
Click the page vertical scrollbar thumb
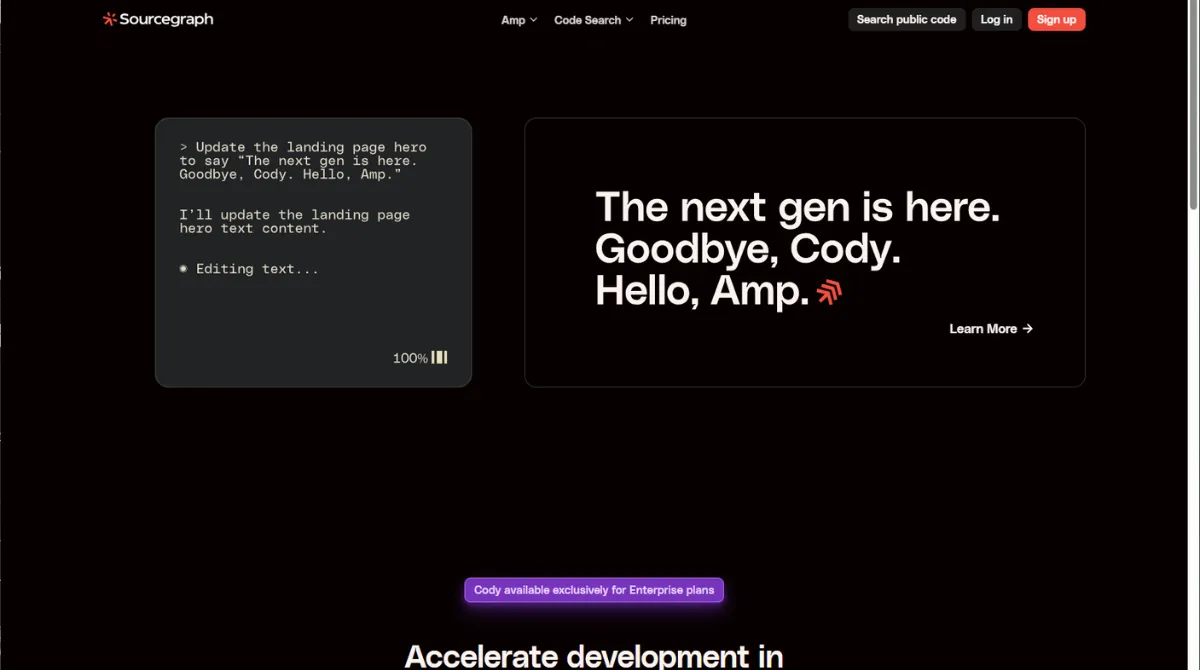pyautogui.click(x=1193, y=105)
